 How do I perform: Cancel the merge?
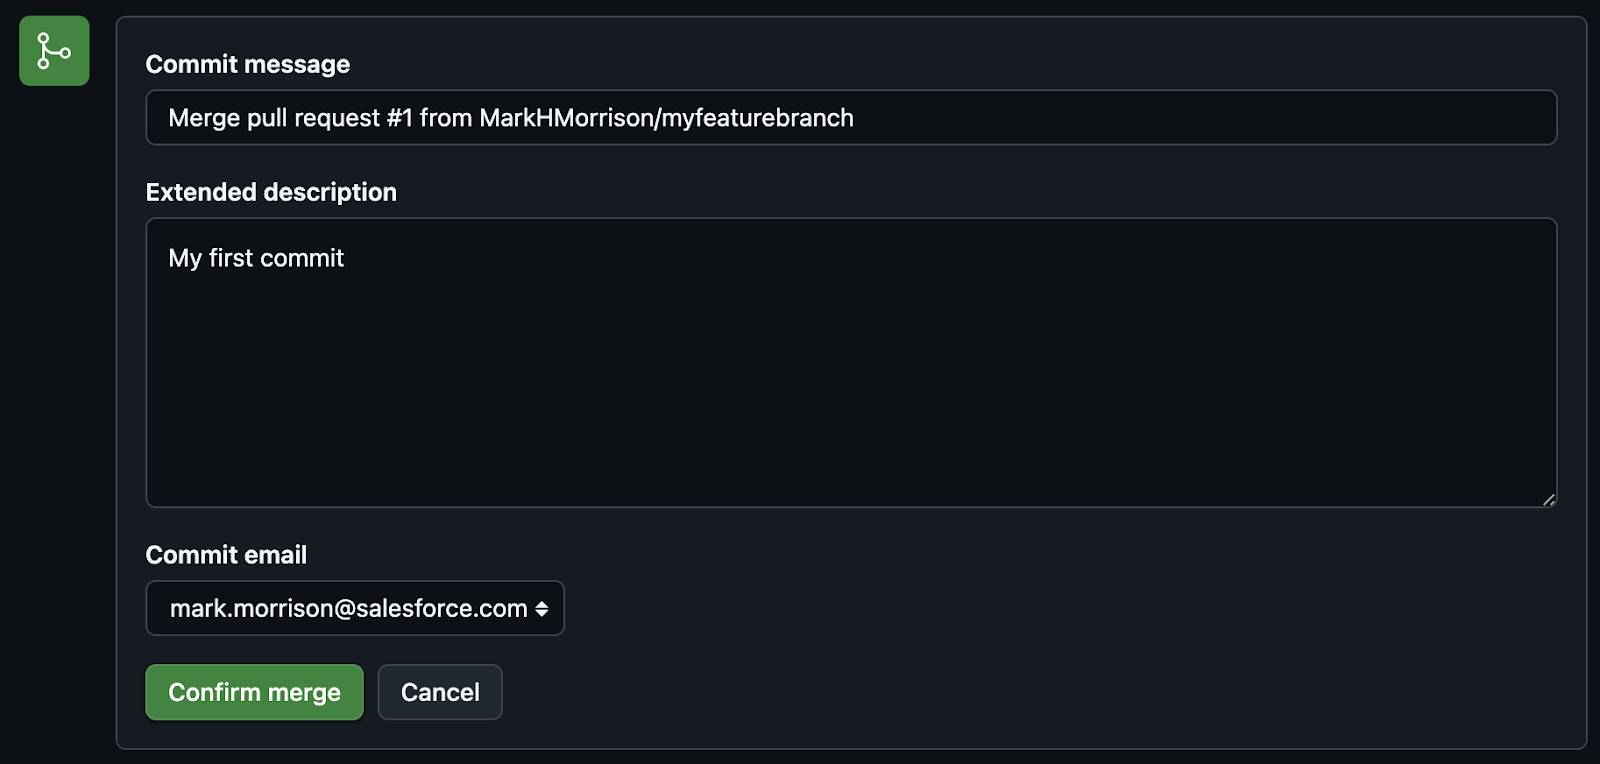coord(440,692)
